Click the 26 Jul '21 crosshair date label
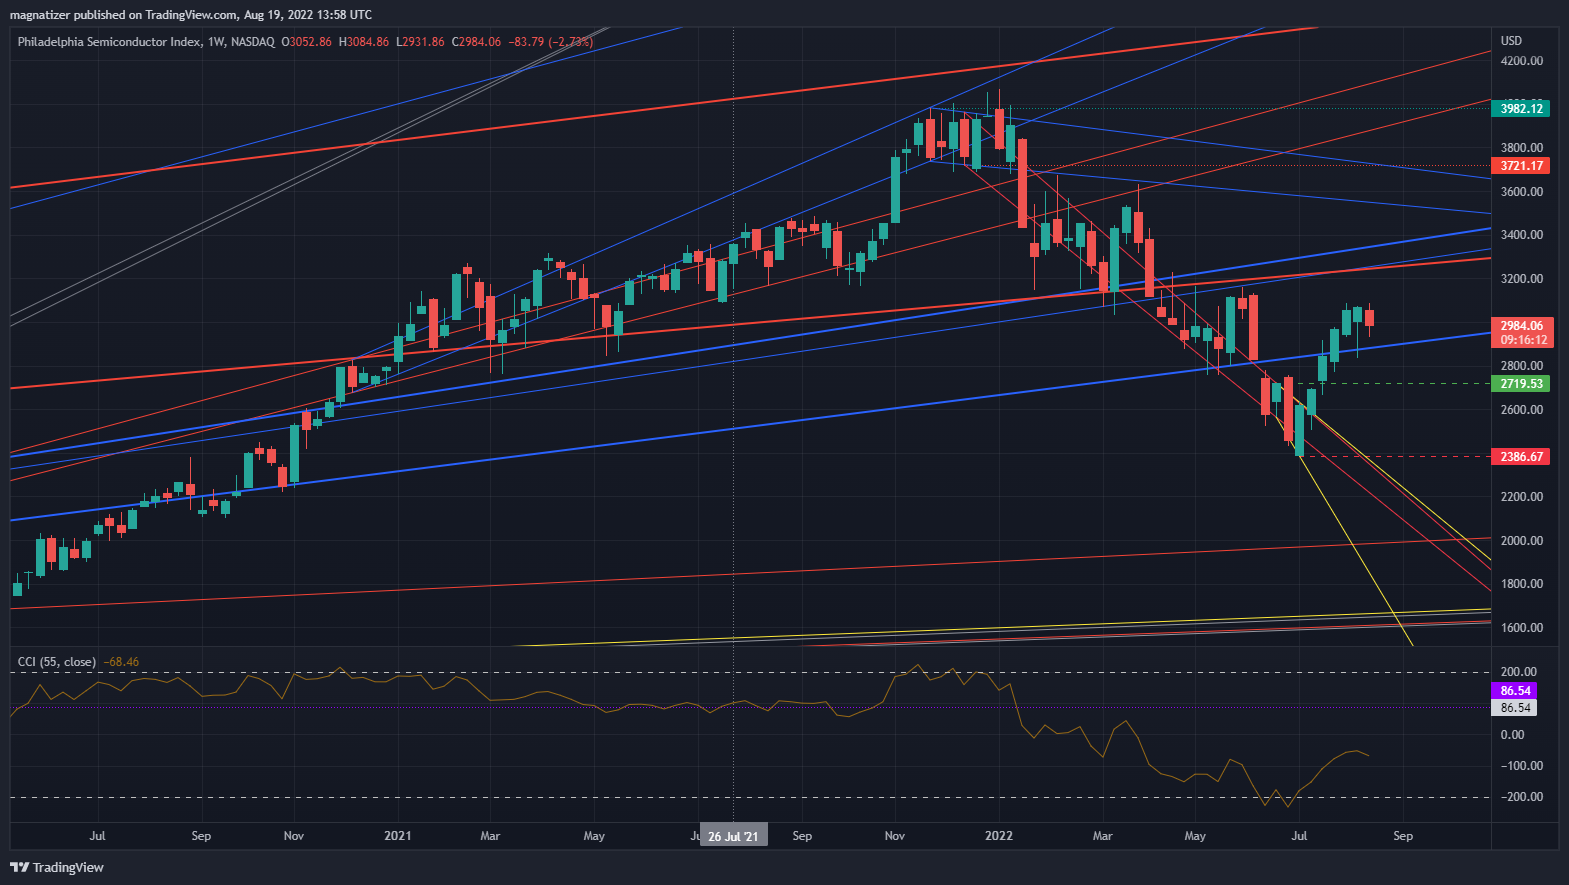The height and width of the screenshot is (885, 1569). click(734, 836)
